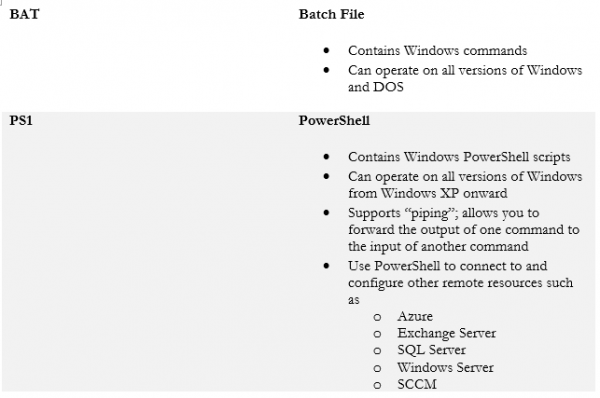600x398 pixels.
Task: Click 'the input of another command' line
Action: 438,246
